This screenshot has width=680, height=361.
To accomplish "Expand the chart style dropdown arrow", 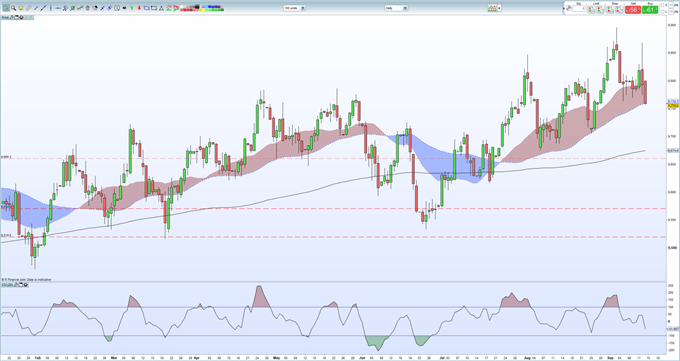I will [500, 8].
